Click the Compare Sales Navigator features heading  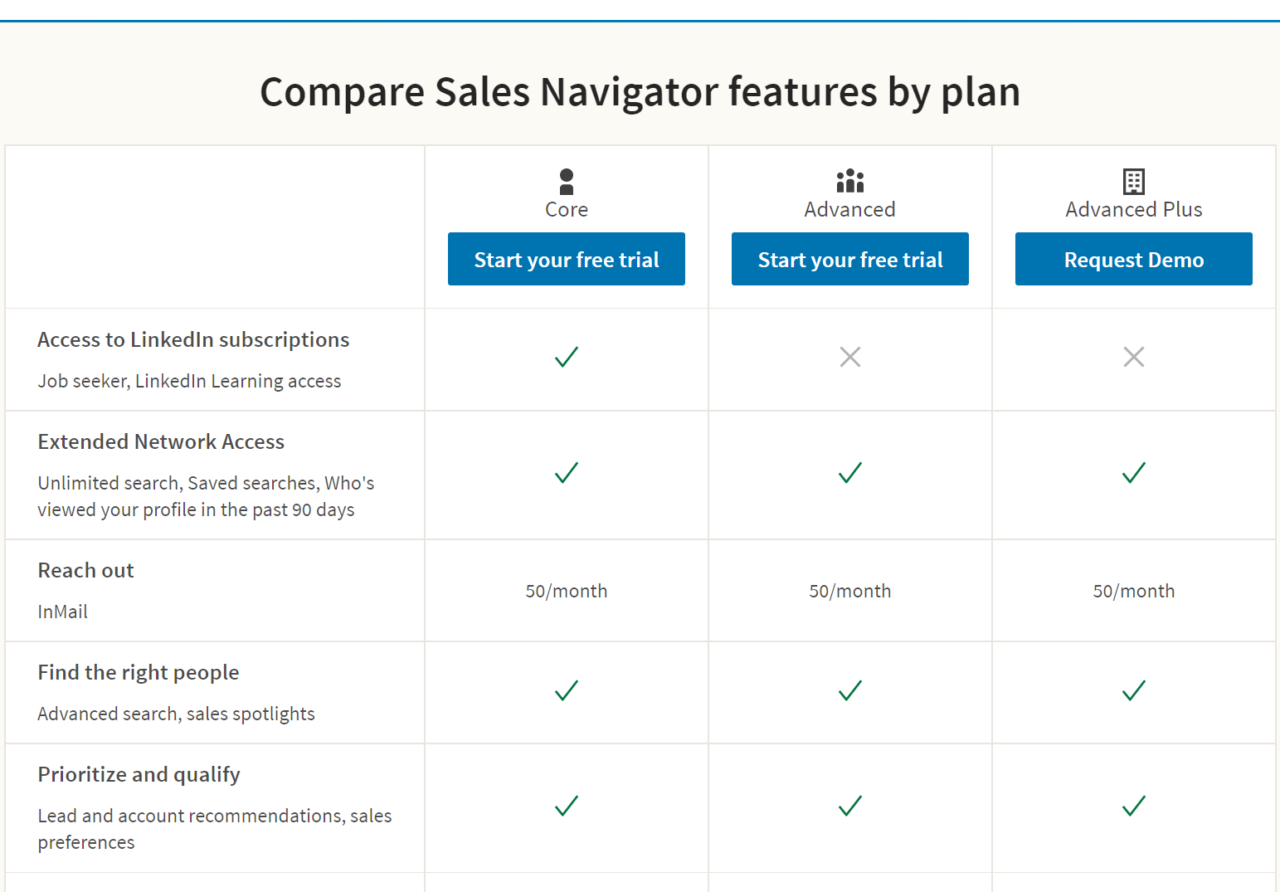click(x=639, y=91)
